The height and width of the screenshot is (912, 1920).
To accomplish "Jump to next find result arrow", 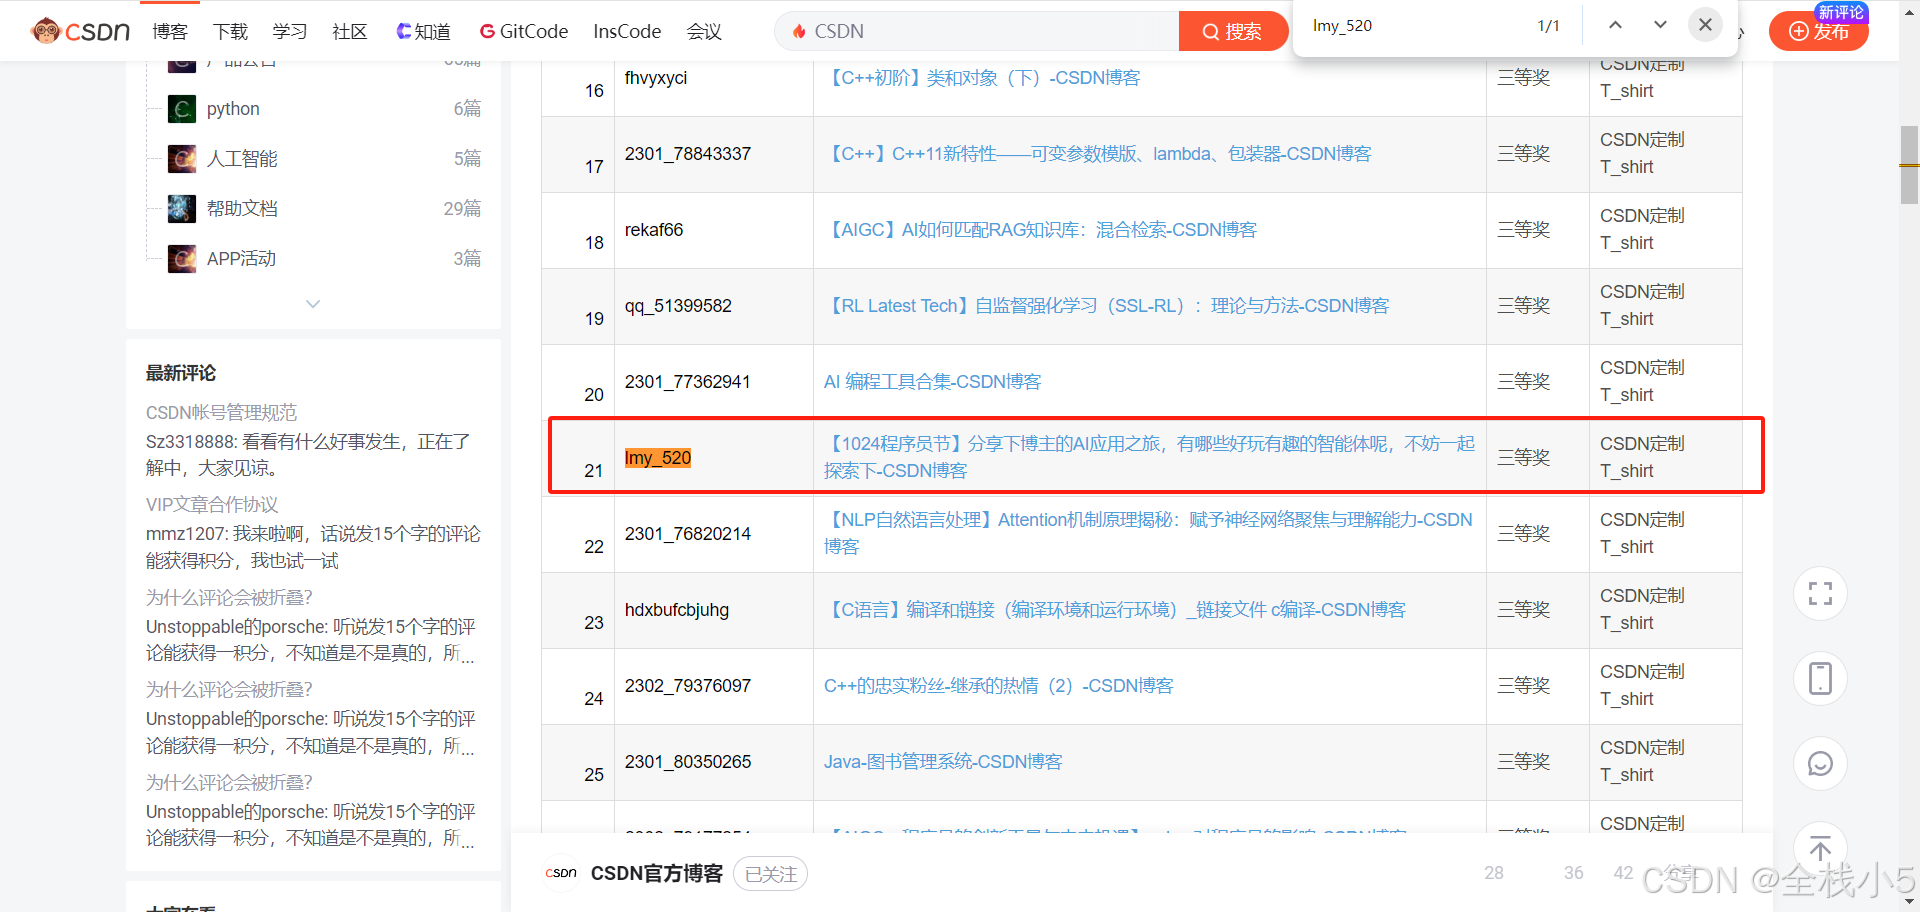I will click(1660, 25).
